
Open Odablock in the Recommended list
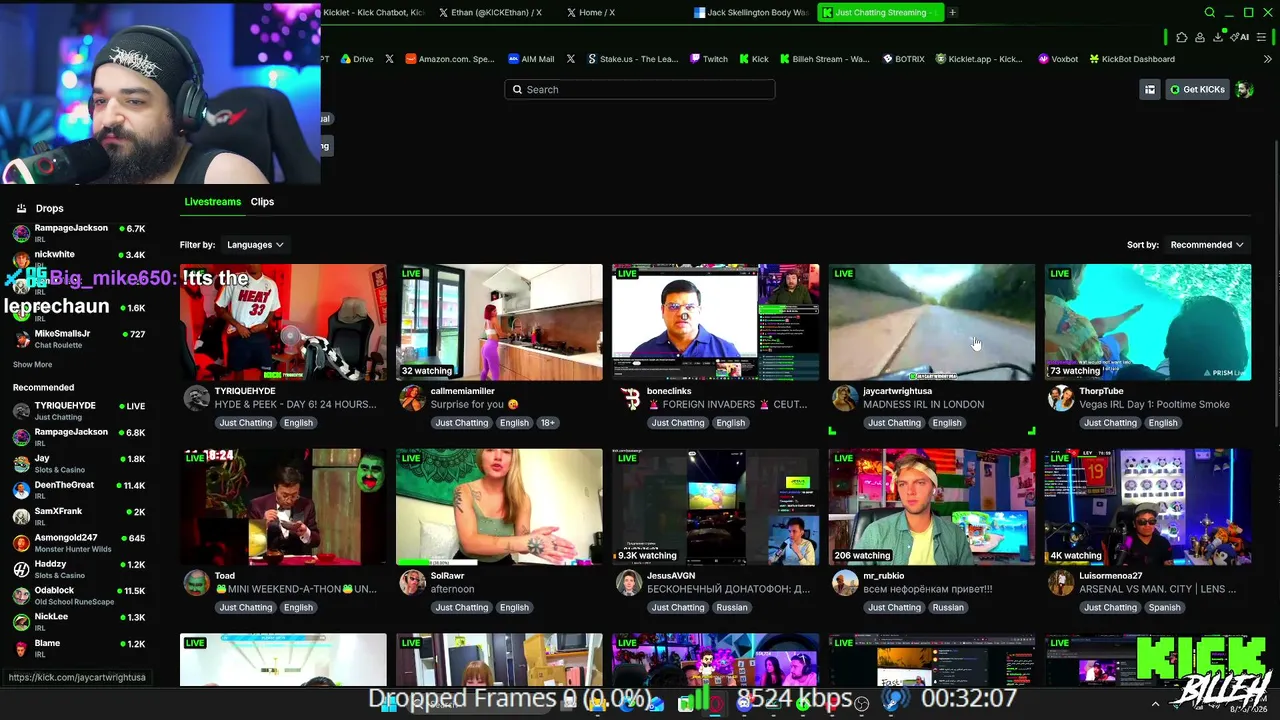(79, 595)
